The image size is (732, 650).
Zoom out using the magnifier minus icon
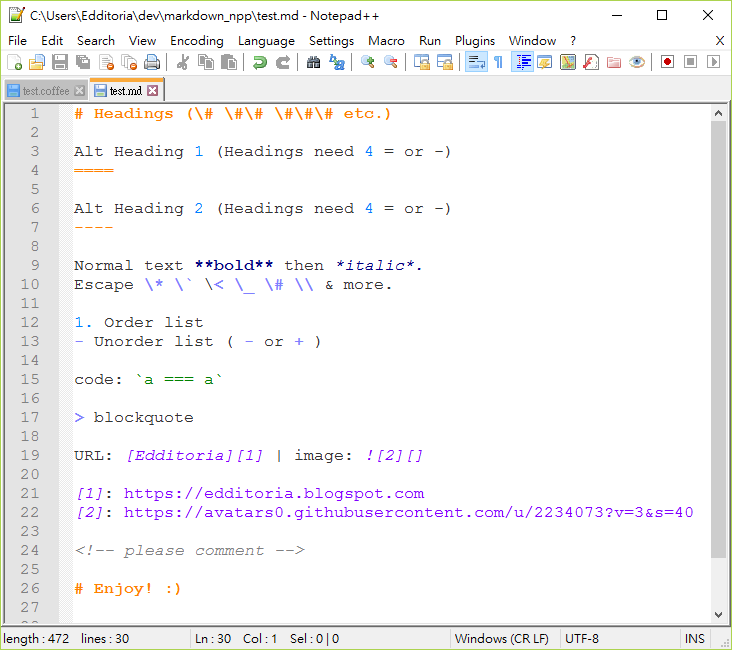coord(390,62)
